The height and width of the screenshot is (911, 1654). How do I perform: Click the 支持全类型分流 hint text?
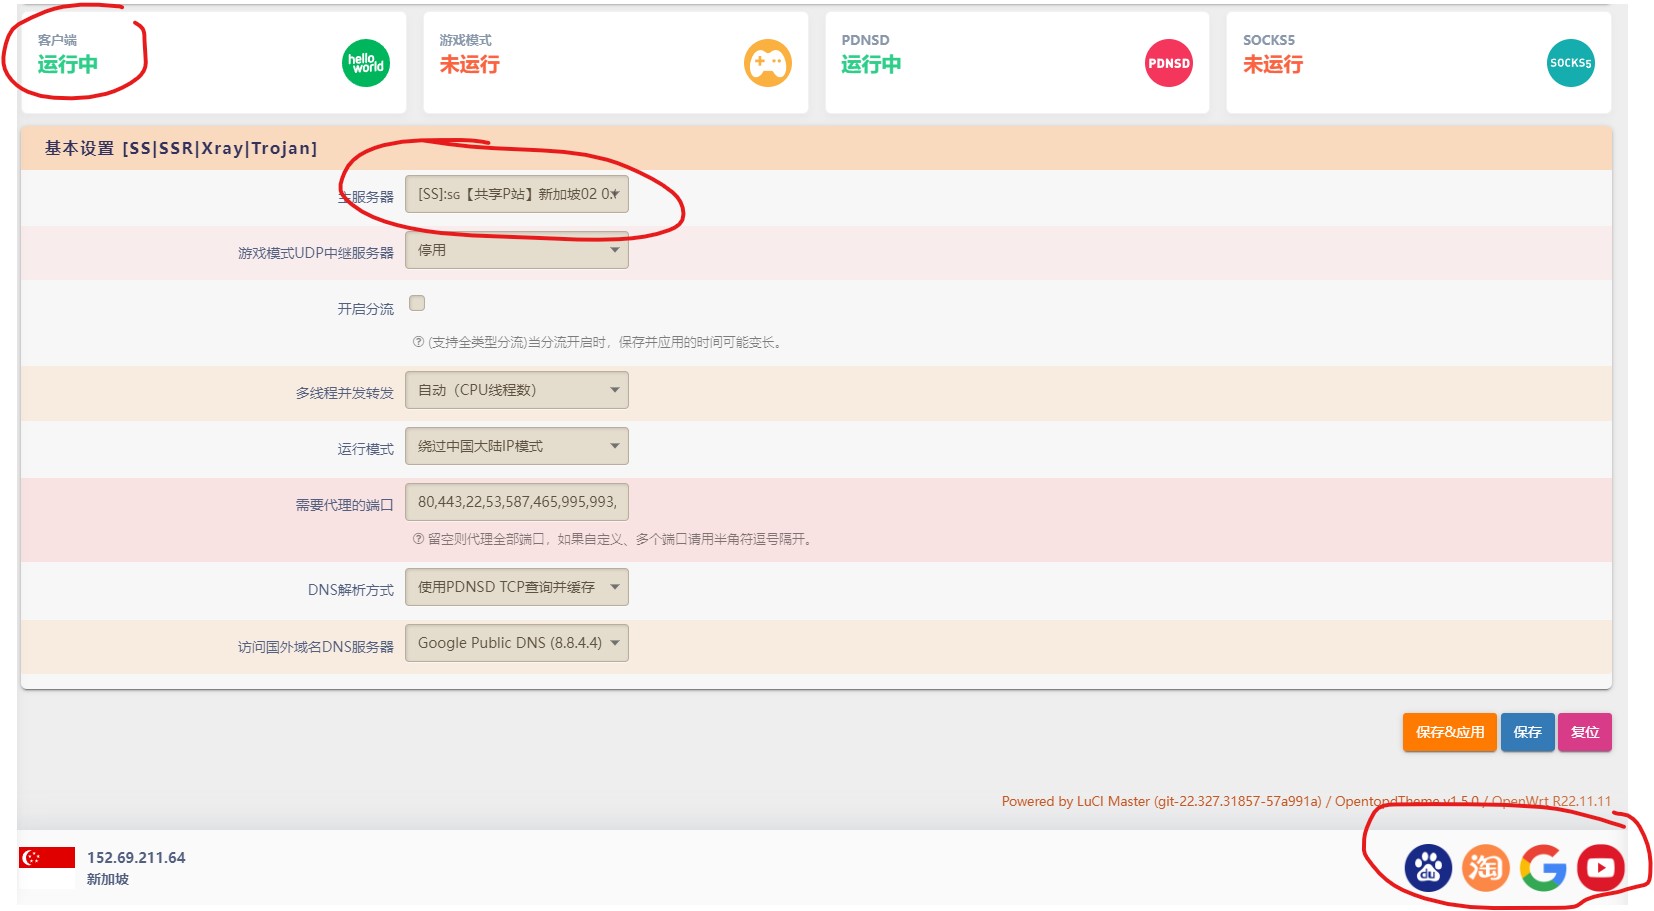click(598, 342)
